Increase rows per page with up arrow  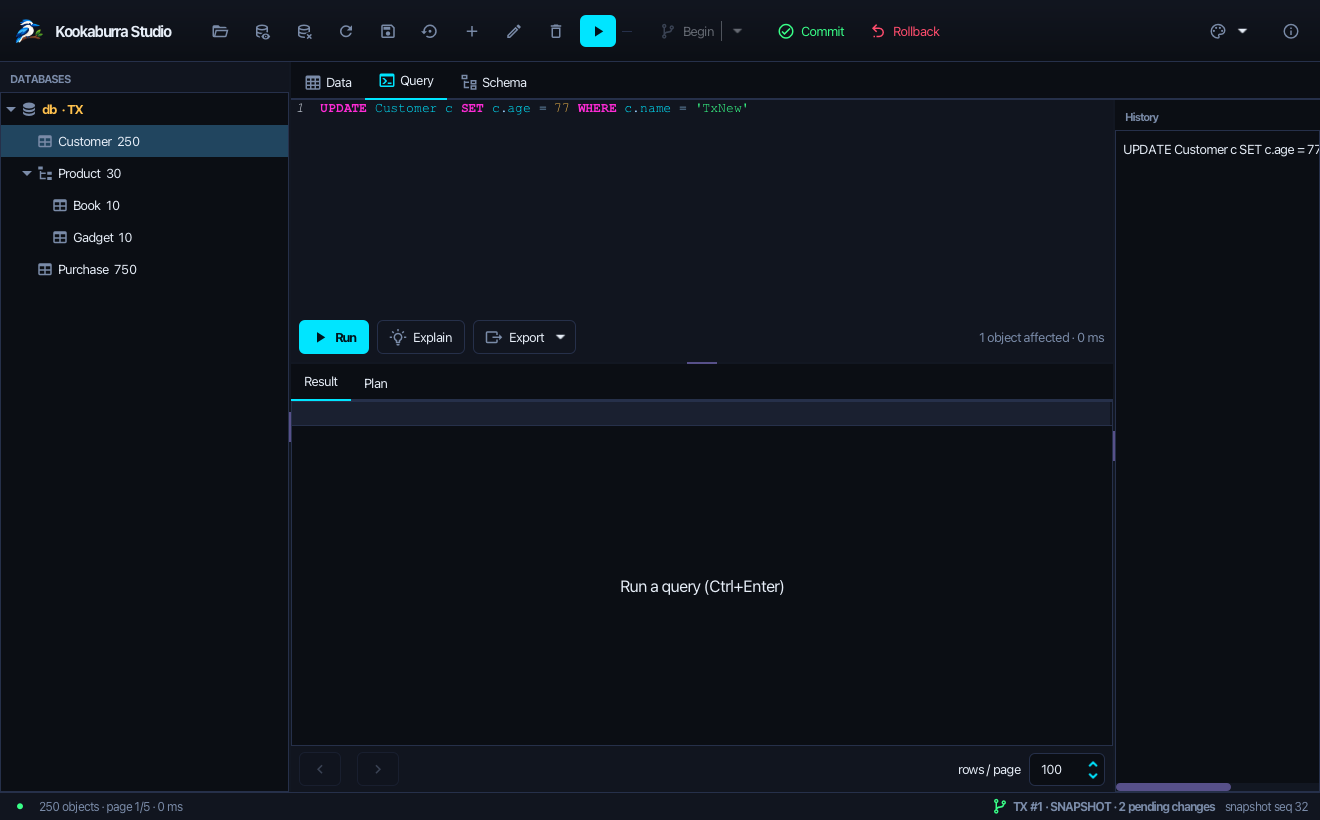coord(1093,764)
